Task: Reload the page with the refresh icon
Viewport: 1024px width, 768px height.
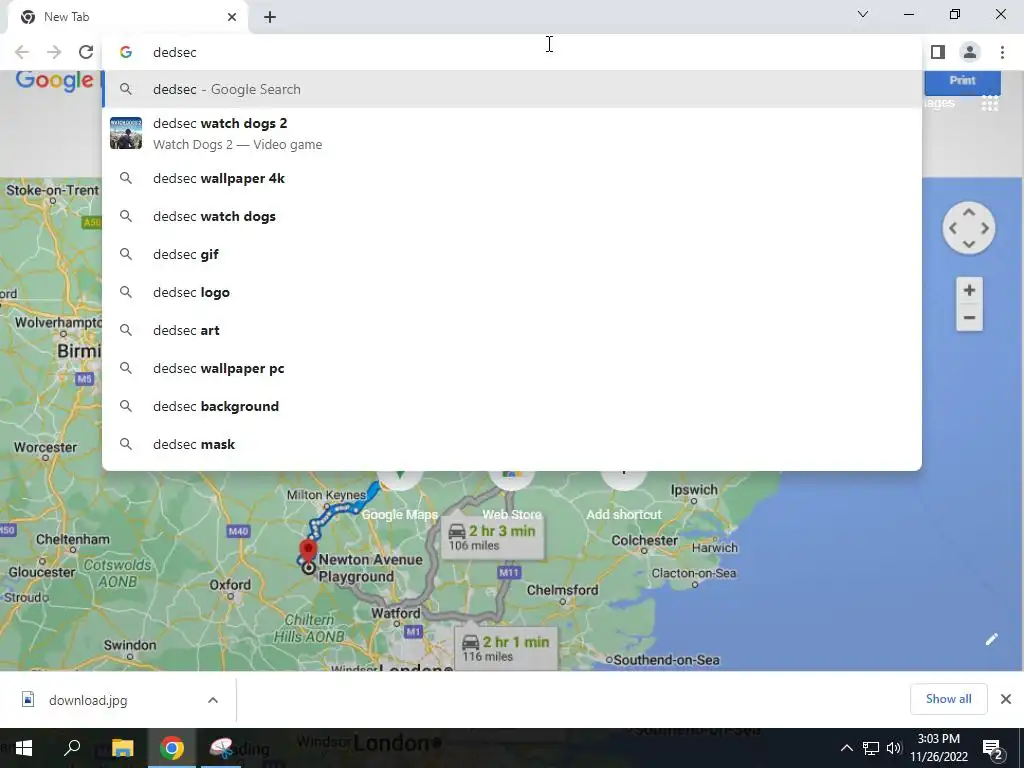Action: pos(86,52)
